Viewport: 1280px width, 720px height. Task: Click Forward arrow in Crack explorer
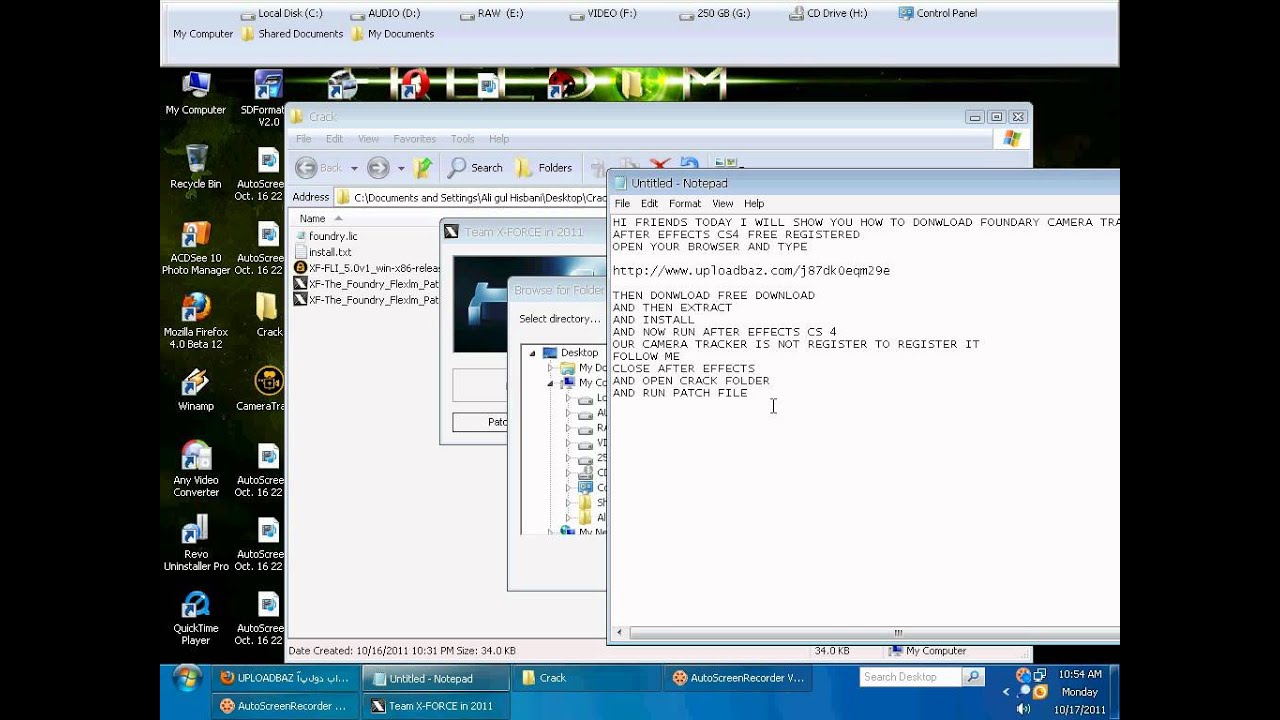coord(378,168)
